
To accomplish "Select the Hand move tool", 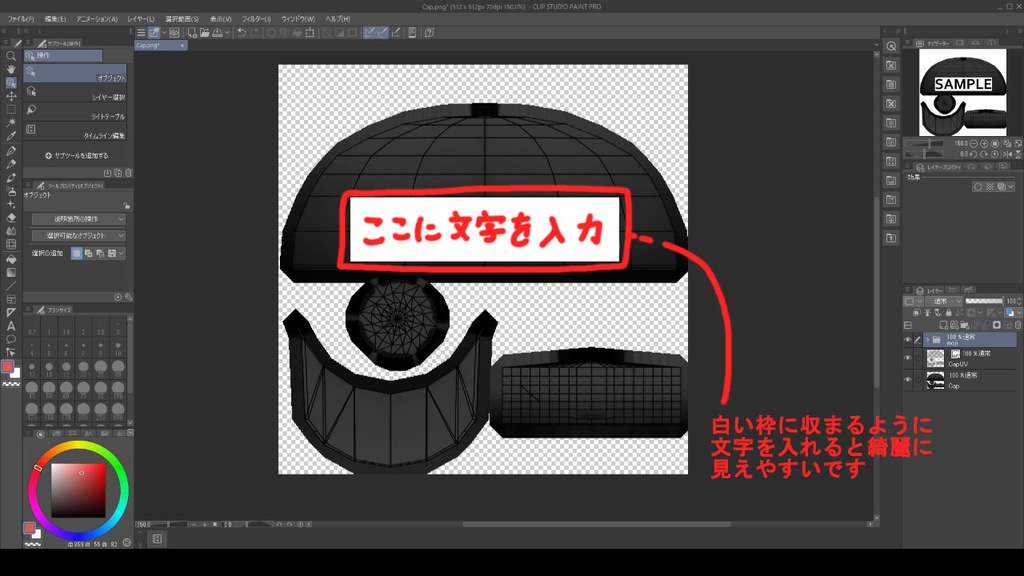I will [11, 69].
